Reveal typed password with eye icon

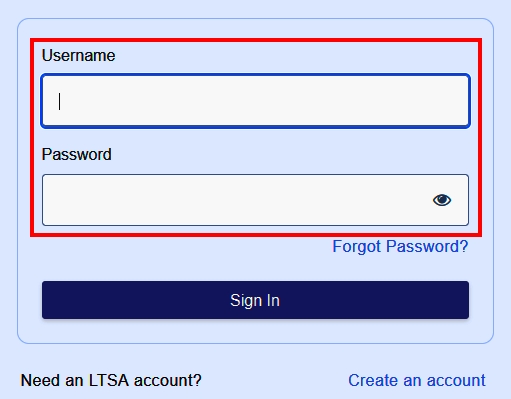point(442,200)
